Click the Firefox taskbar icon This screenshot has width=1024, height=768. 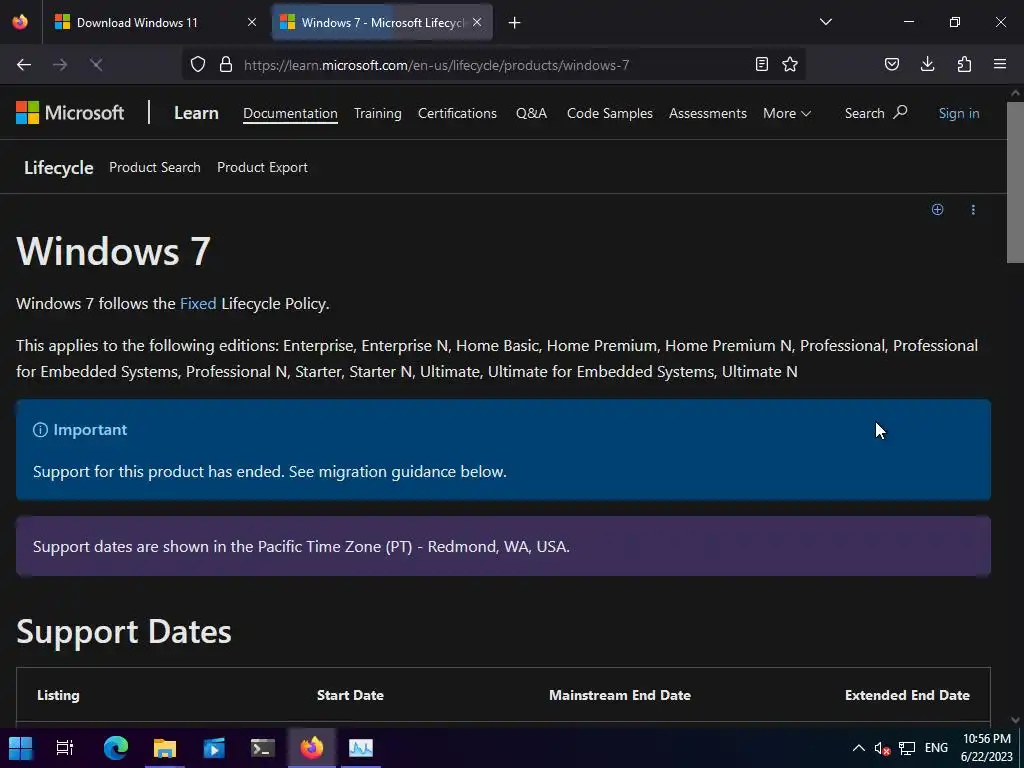tap(312, 748)
